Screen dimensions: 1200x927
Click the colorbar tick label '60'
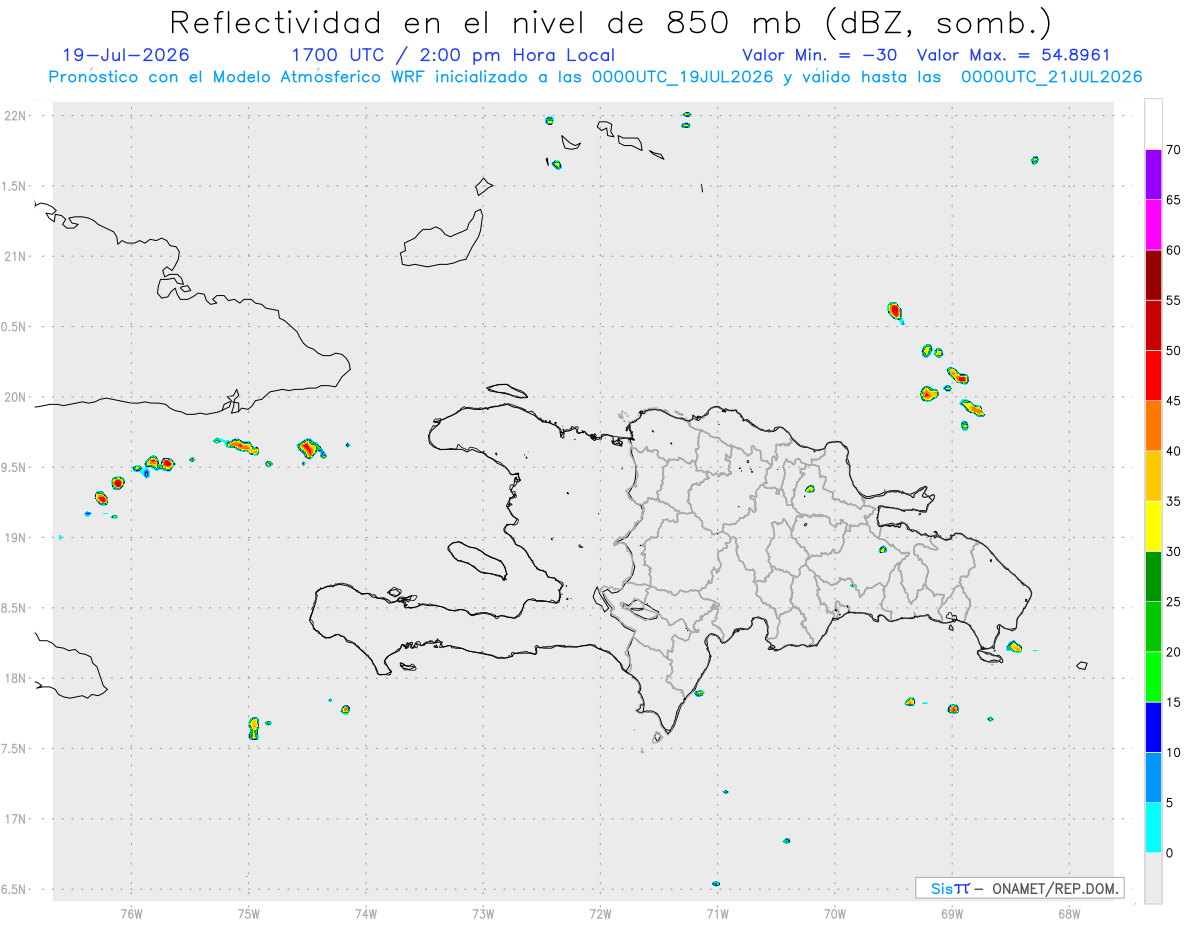point(1173,250)
